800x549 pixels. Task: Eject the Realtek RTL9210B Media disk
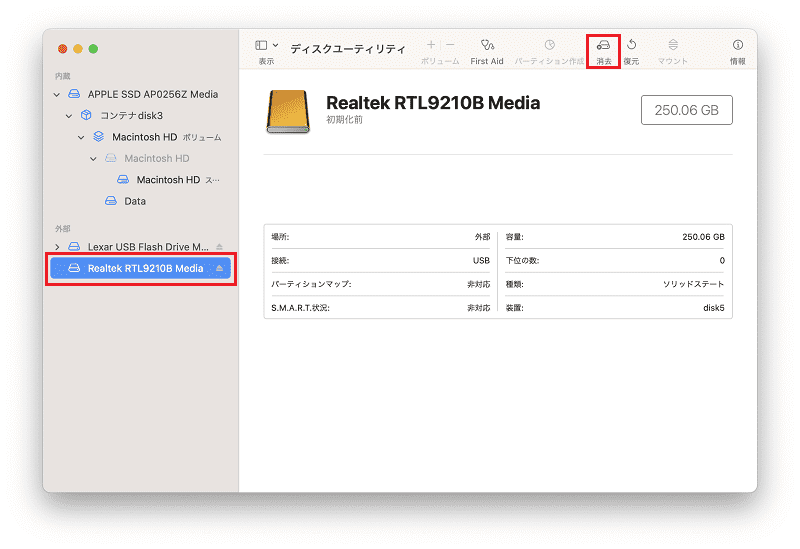[219, 268]
